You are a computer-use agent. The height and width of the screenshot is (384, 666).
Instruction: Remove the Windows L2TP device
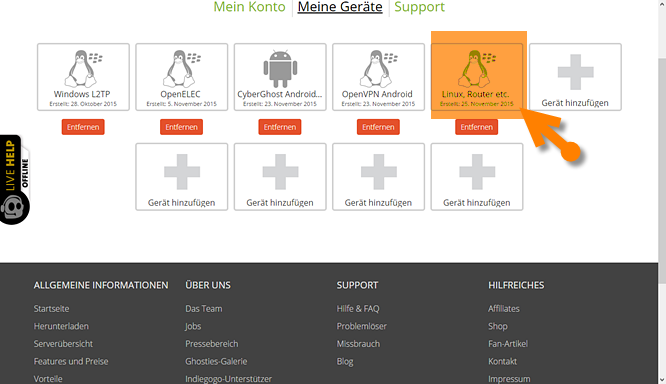pos(83,127)
